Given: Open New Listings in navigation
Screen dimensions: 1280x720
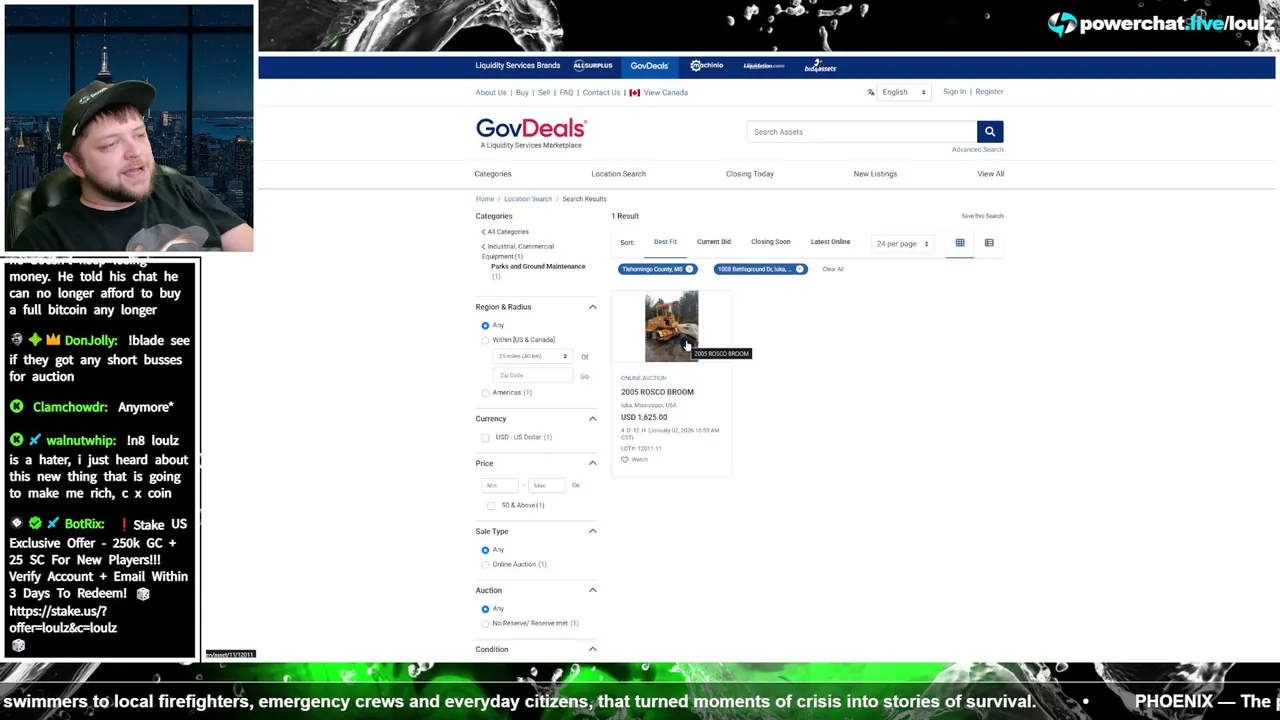Looking at the screenshot, I should coord(875,174).
